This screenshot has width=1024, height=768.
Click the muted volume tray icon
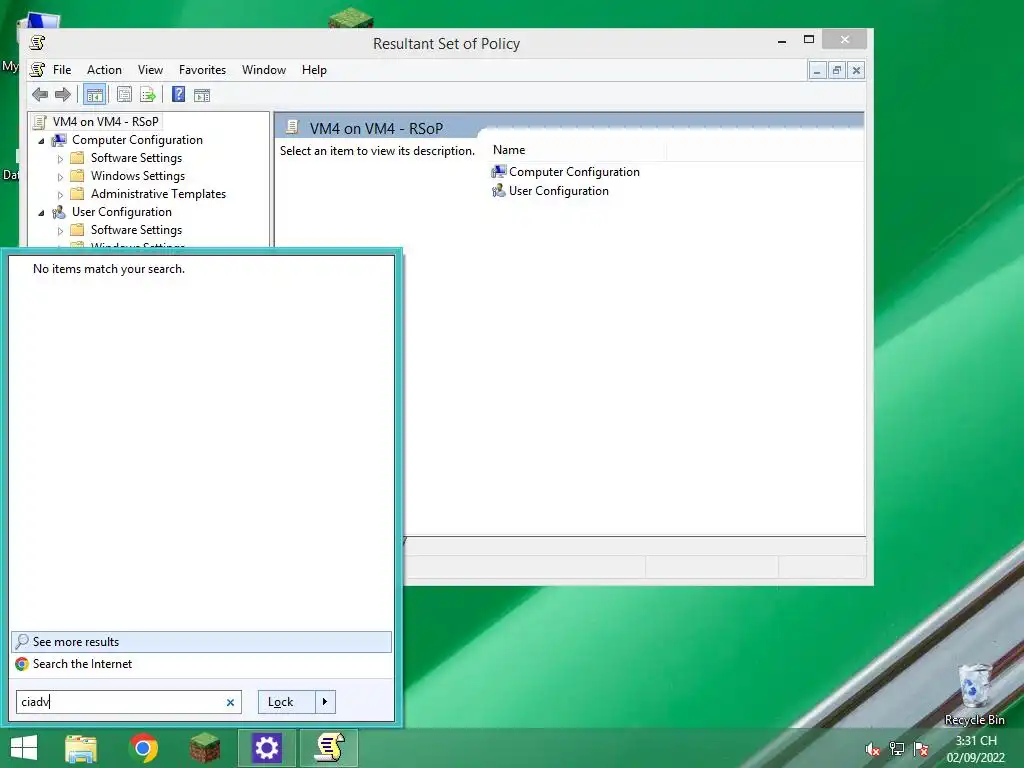tap(872, 749)
